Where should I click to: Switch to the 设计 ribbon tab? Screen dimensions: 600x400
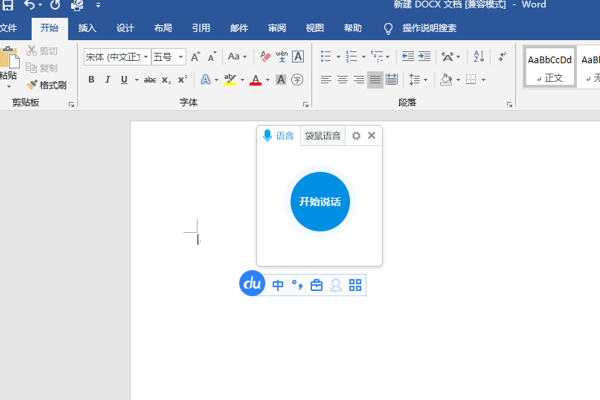125,28
